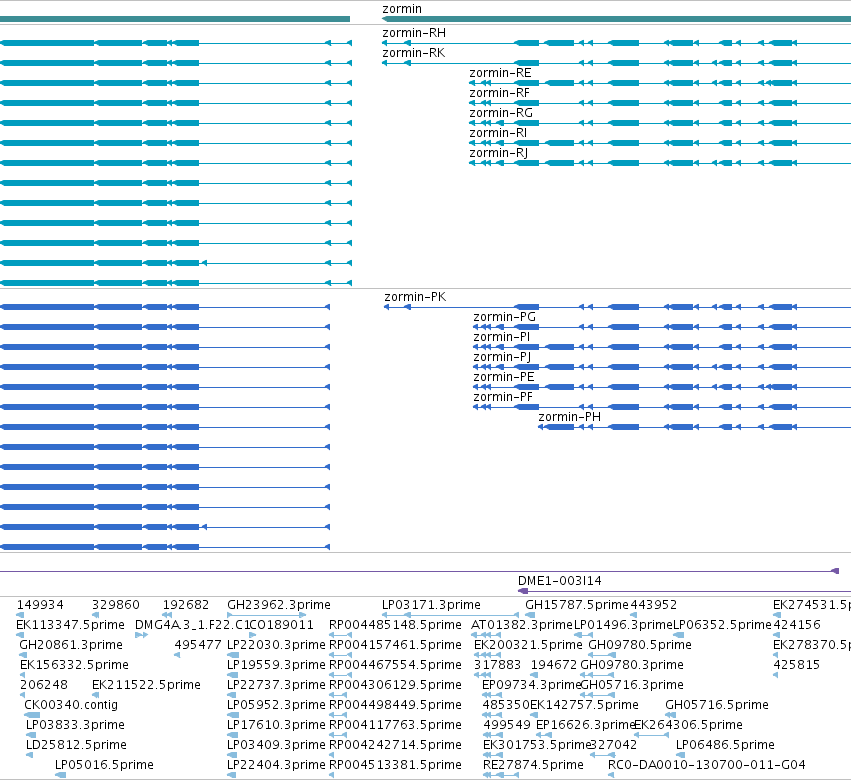Select the EK264306.5prime EST label
The image size is (851, 780).
[689, 725]
